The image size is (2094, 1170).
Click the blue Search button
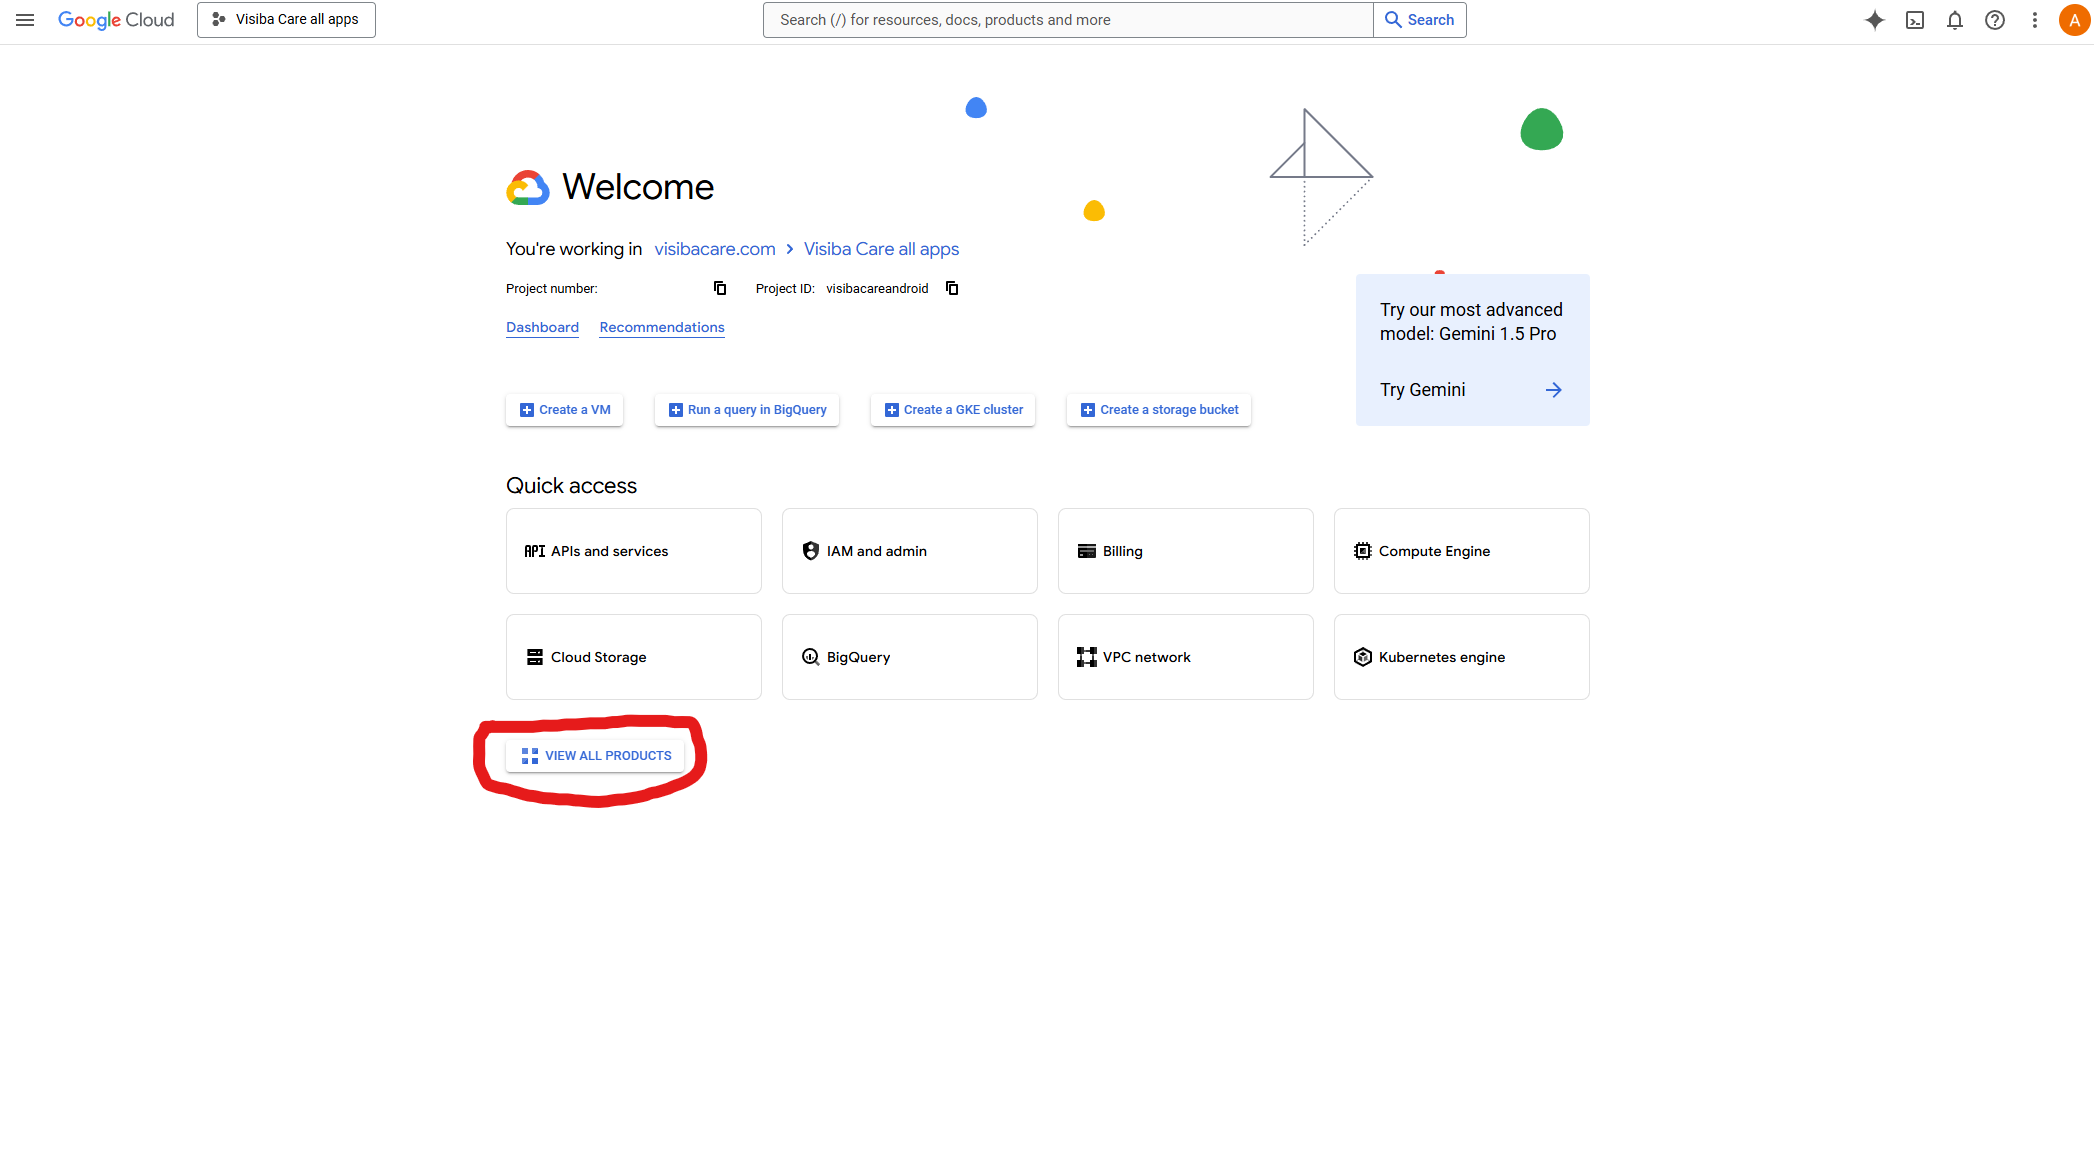click(x=1420, y=20)
